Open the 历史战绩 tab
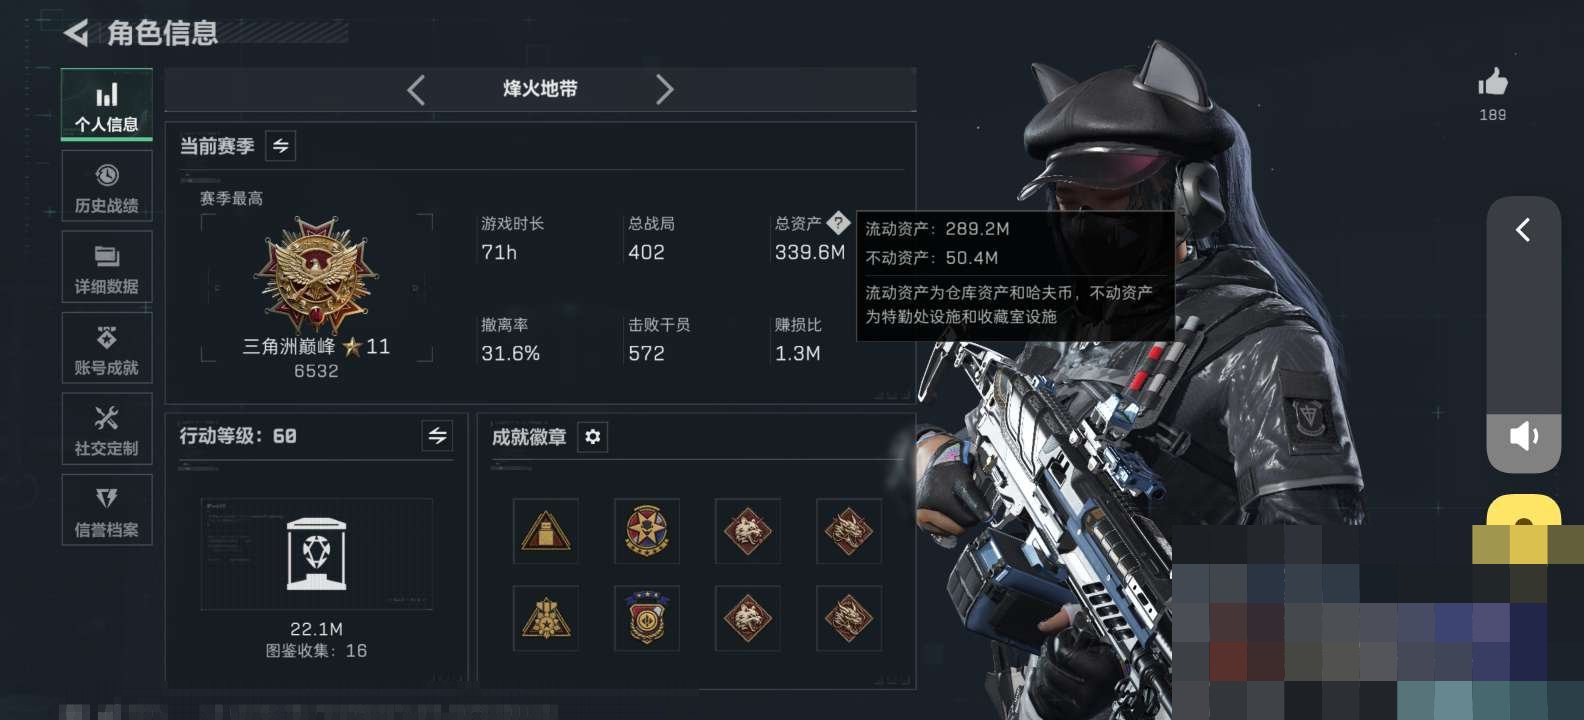 point(107,186)
